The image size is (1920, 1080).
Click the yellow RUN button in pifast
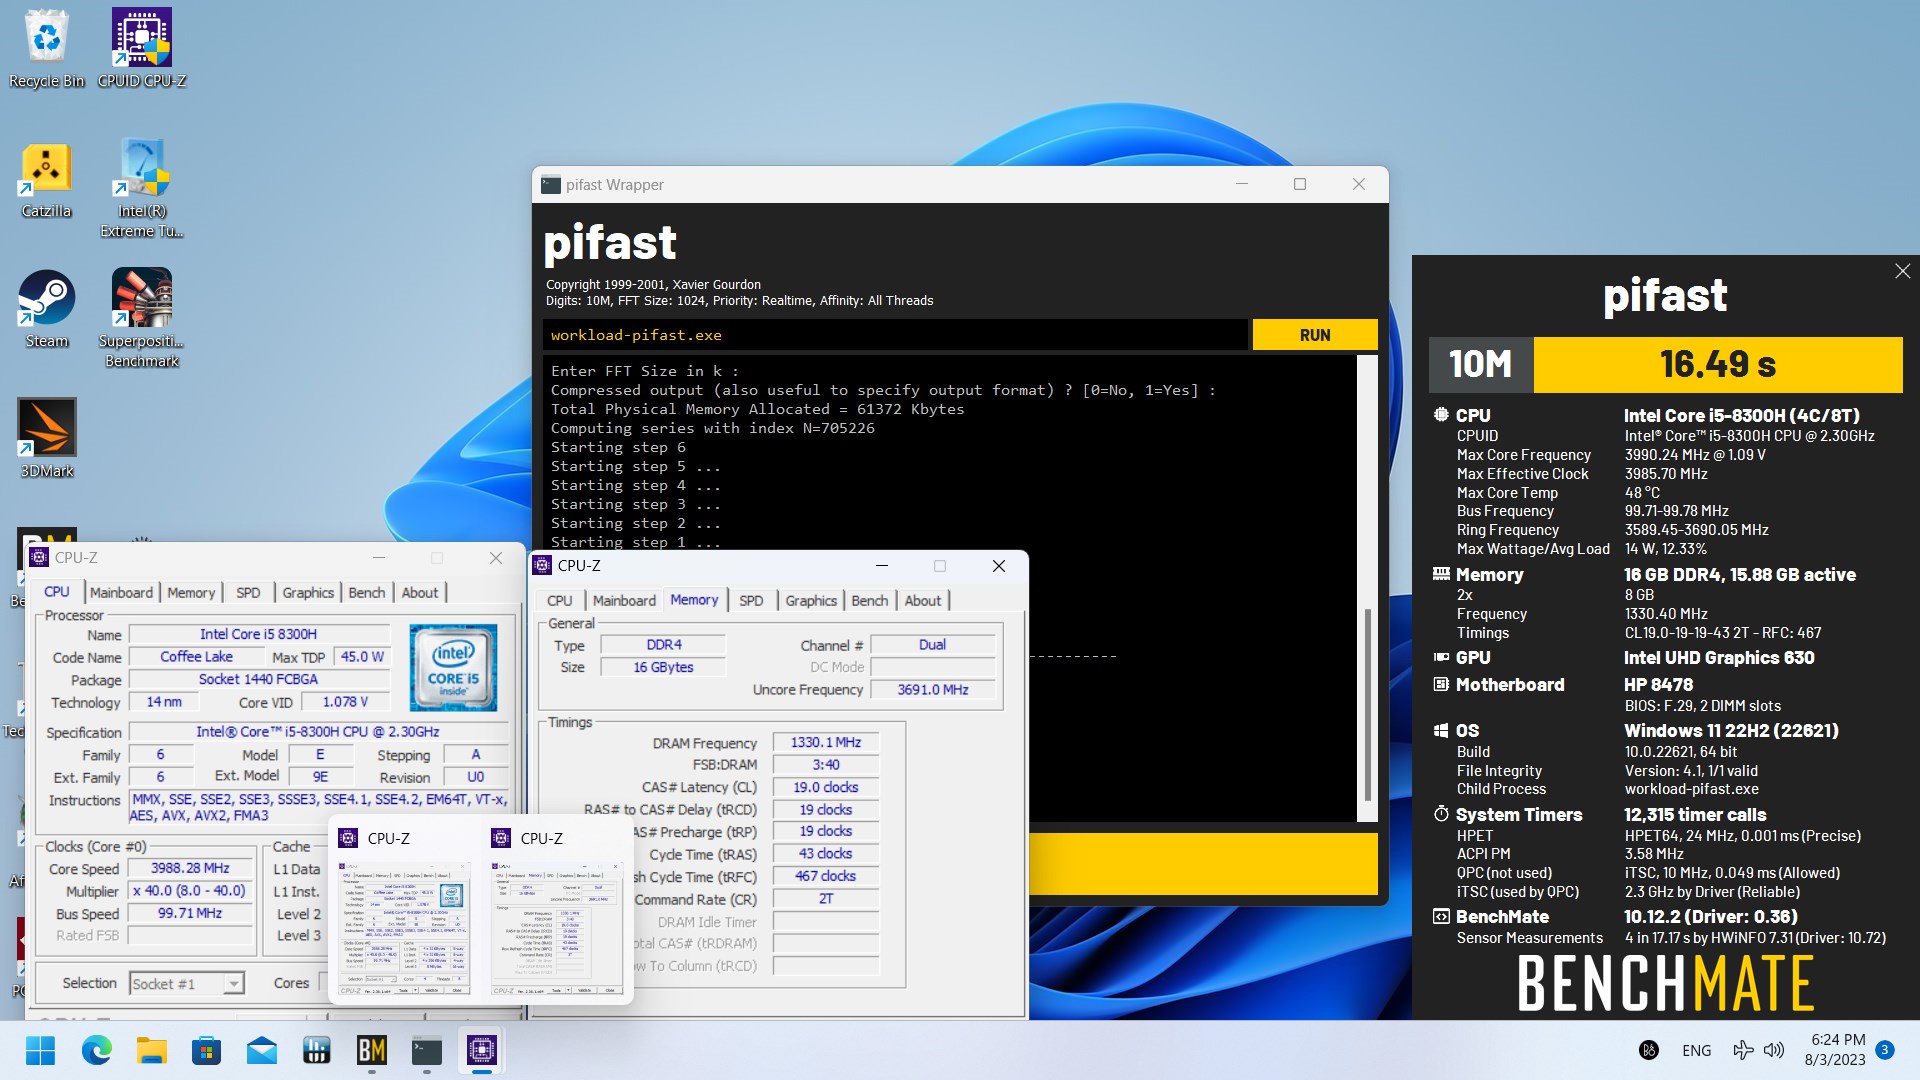click(1315, 335)
